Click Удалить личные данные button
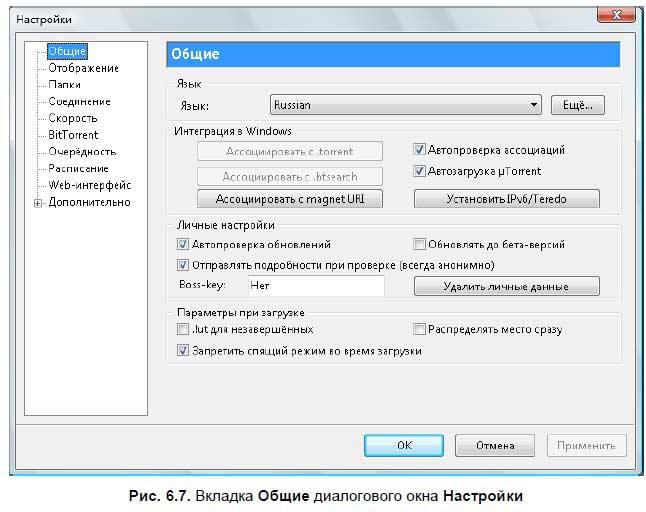The image size is (646, 512). (x=506, y=286)
